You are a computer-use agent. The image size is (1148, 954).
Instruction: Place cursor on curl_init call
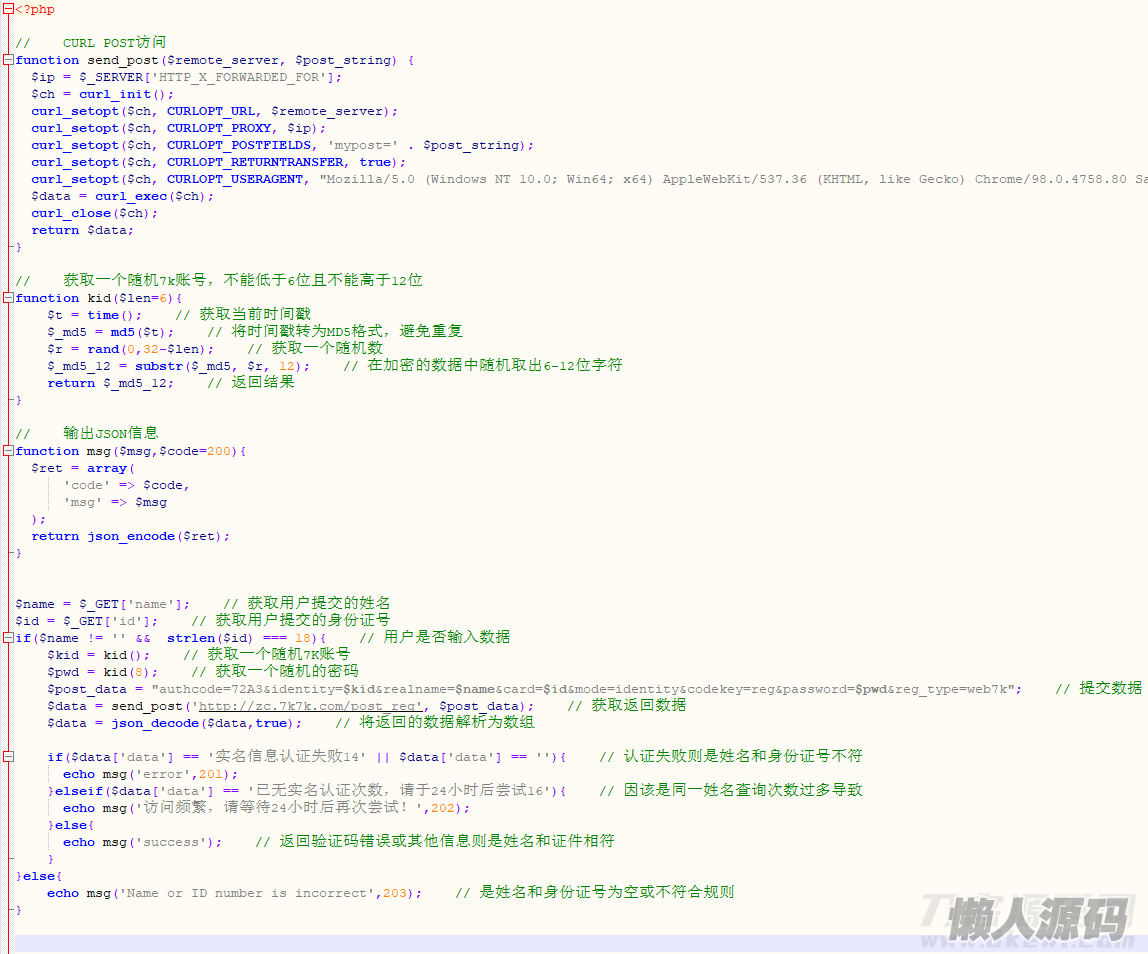(115, 94)
